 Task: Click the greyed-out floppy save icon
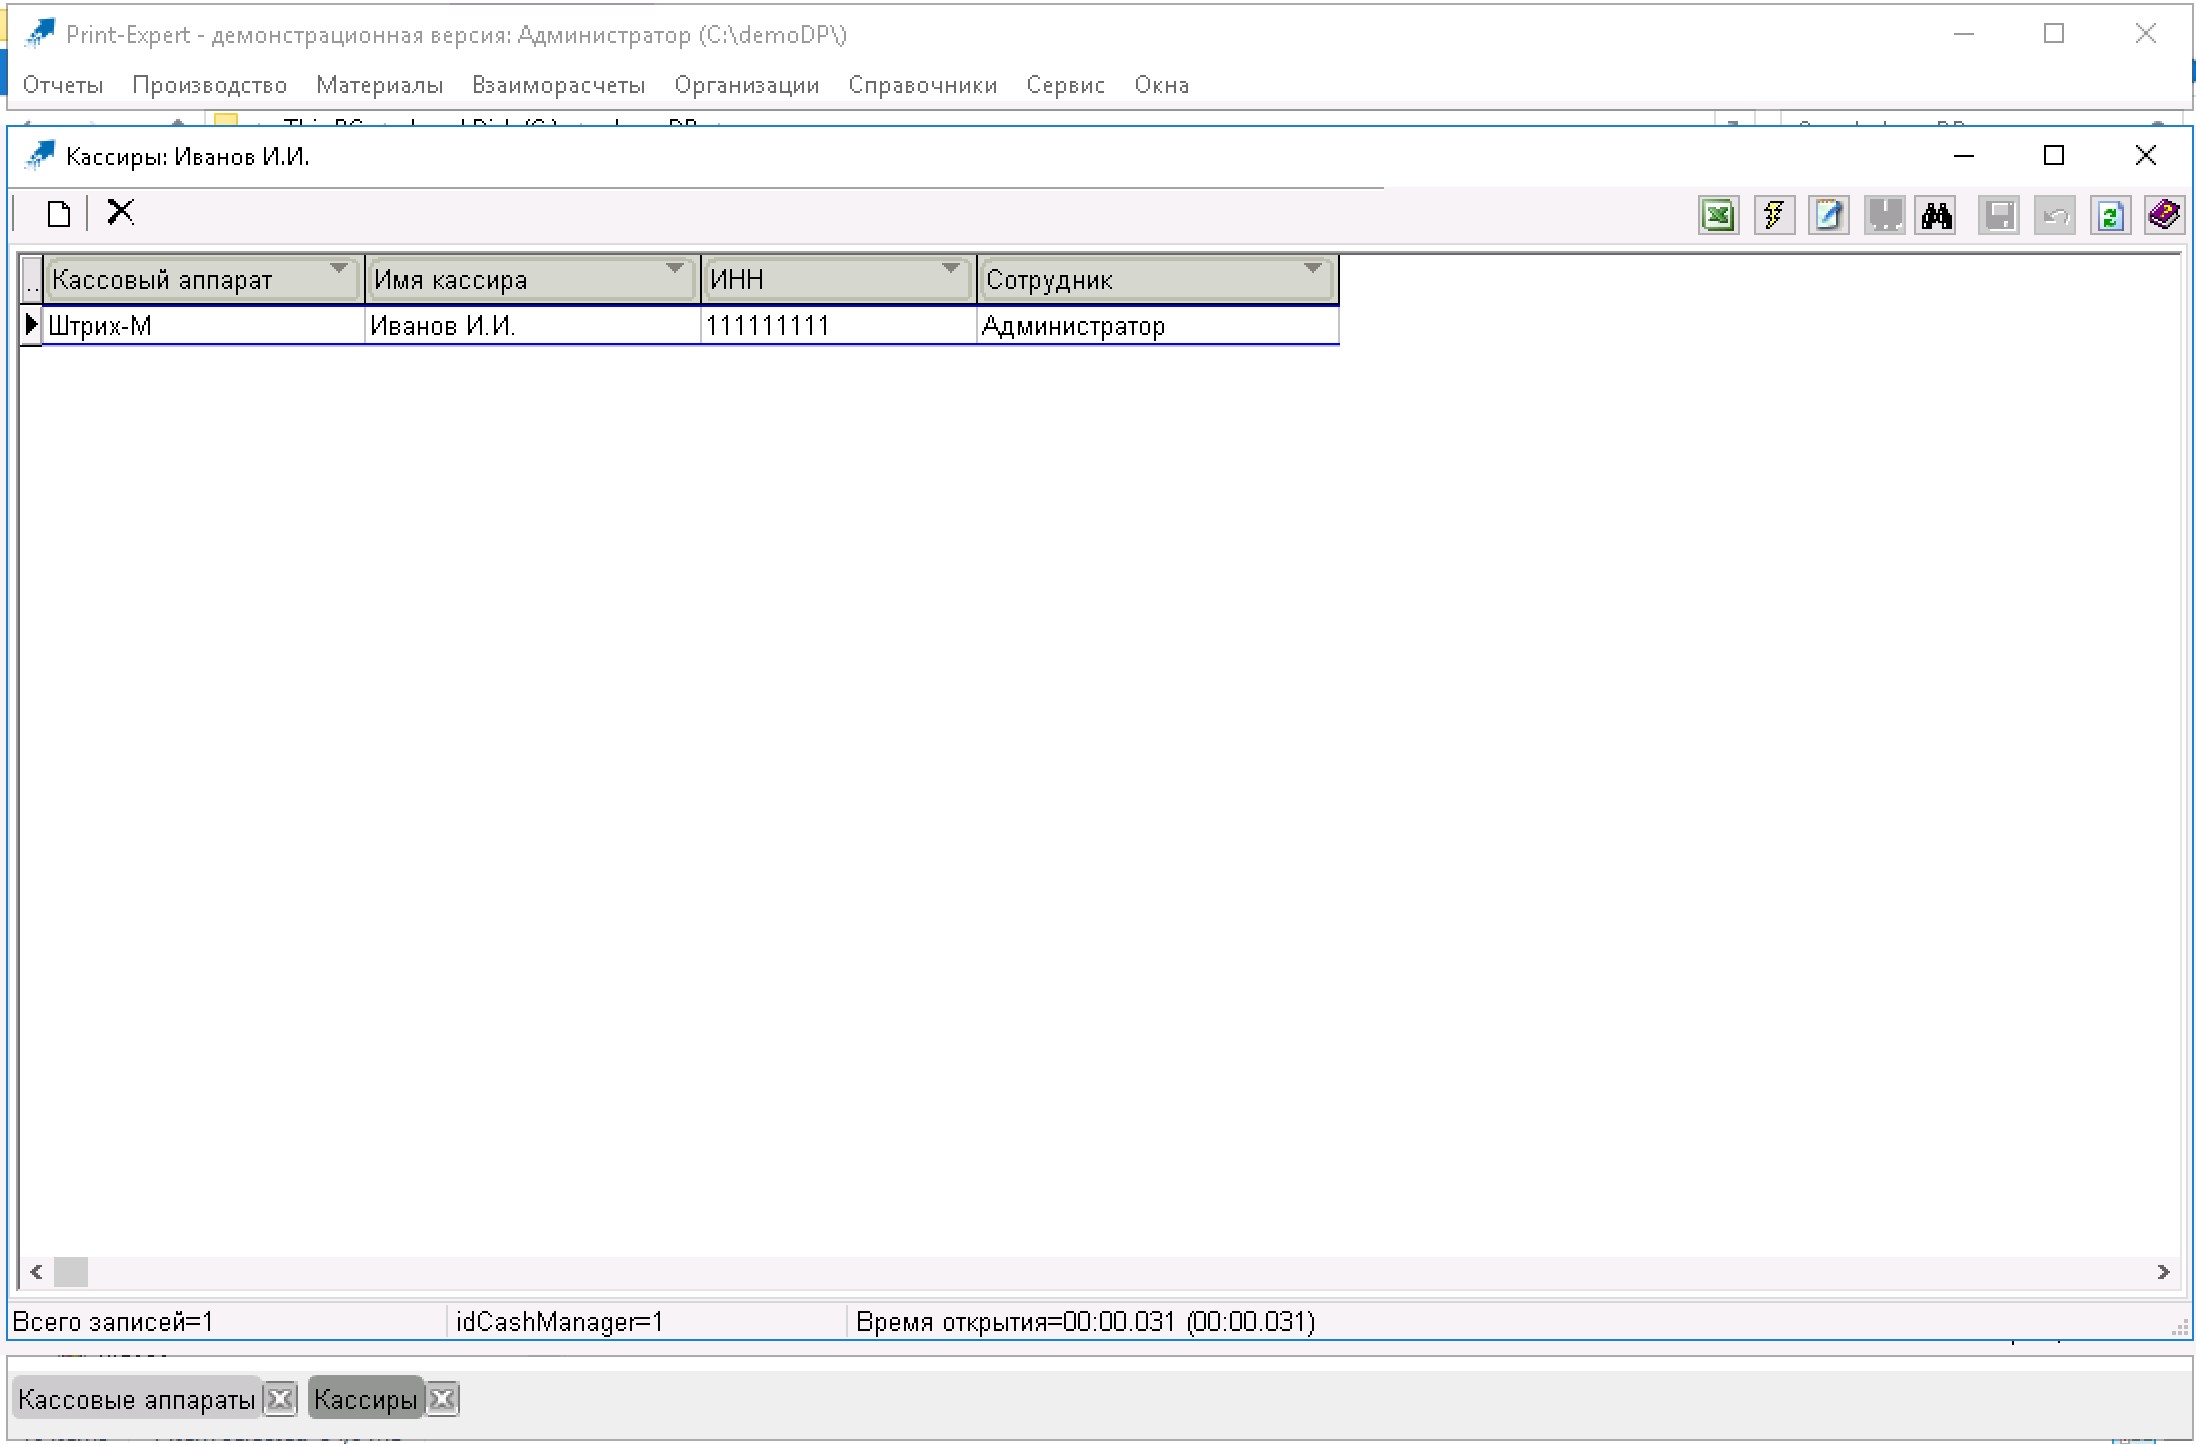(x=1999, y=216)
